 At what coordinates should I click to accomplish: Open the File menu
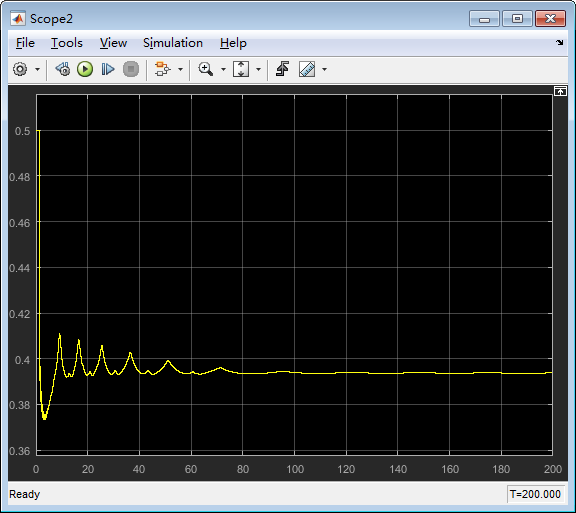click(25, 43)
